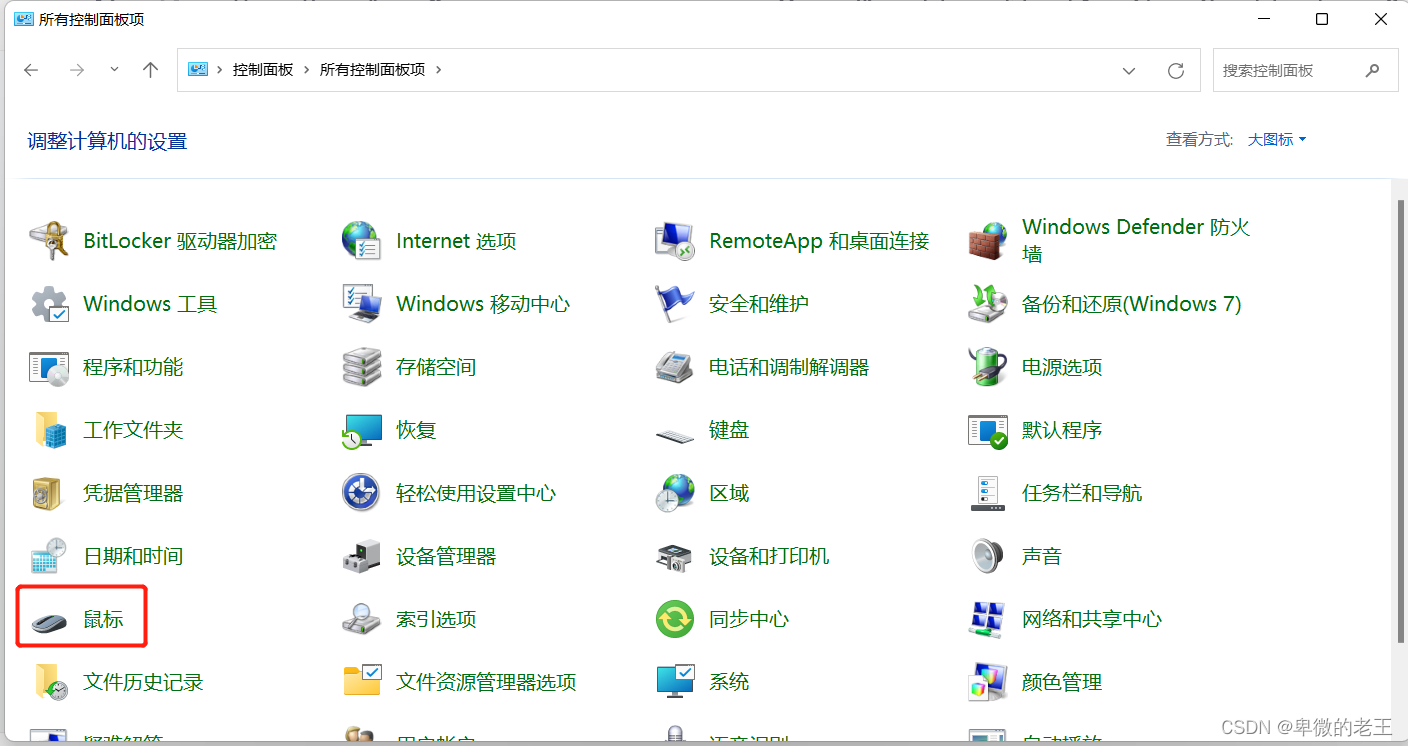1408x746 pixels.
Task: Click the 声音 speaker icon
Action: [x=987, y=556]
